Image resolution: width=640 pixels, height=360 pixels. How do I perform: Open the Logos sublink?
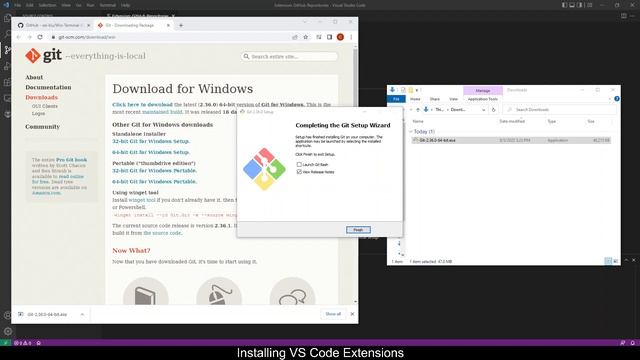tap(38, 113)
